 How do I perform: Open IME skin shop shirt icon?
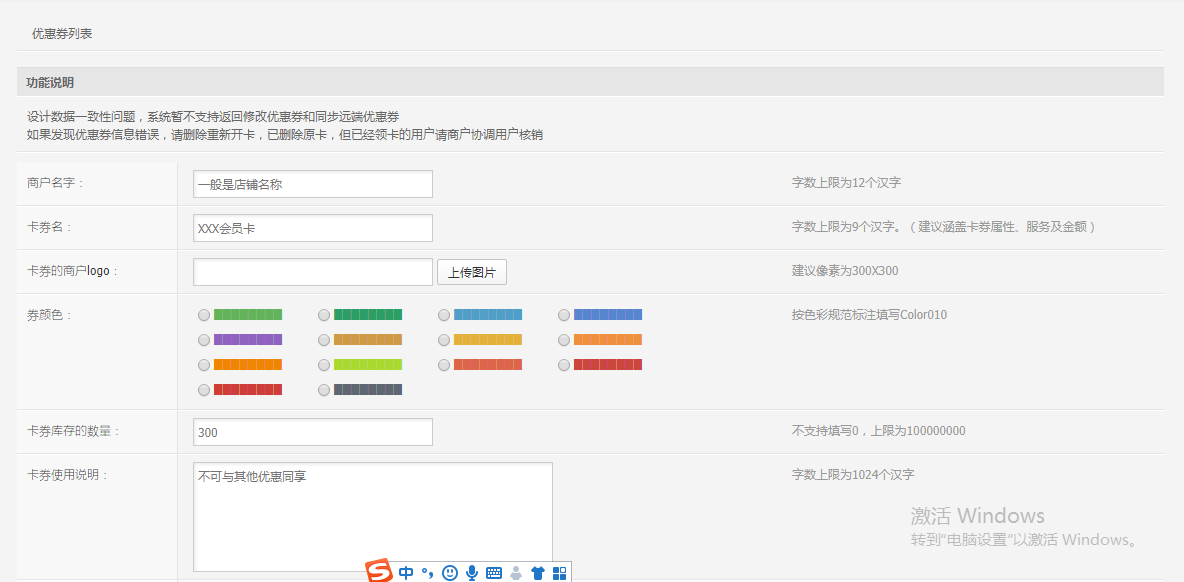coord(538,573)
